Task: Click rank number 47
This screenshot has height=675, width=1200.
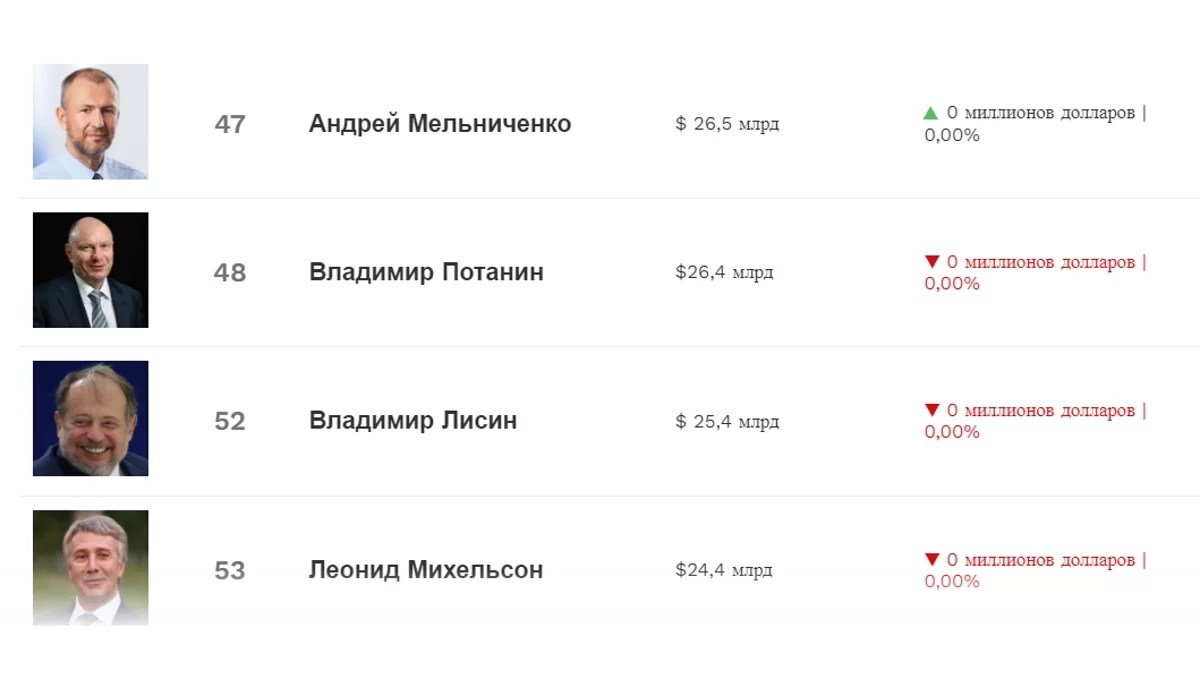Action: (230, 125)
